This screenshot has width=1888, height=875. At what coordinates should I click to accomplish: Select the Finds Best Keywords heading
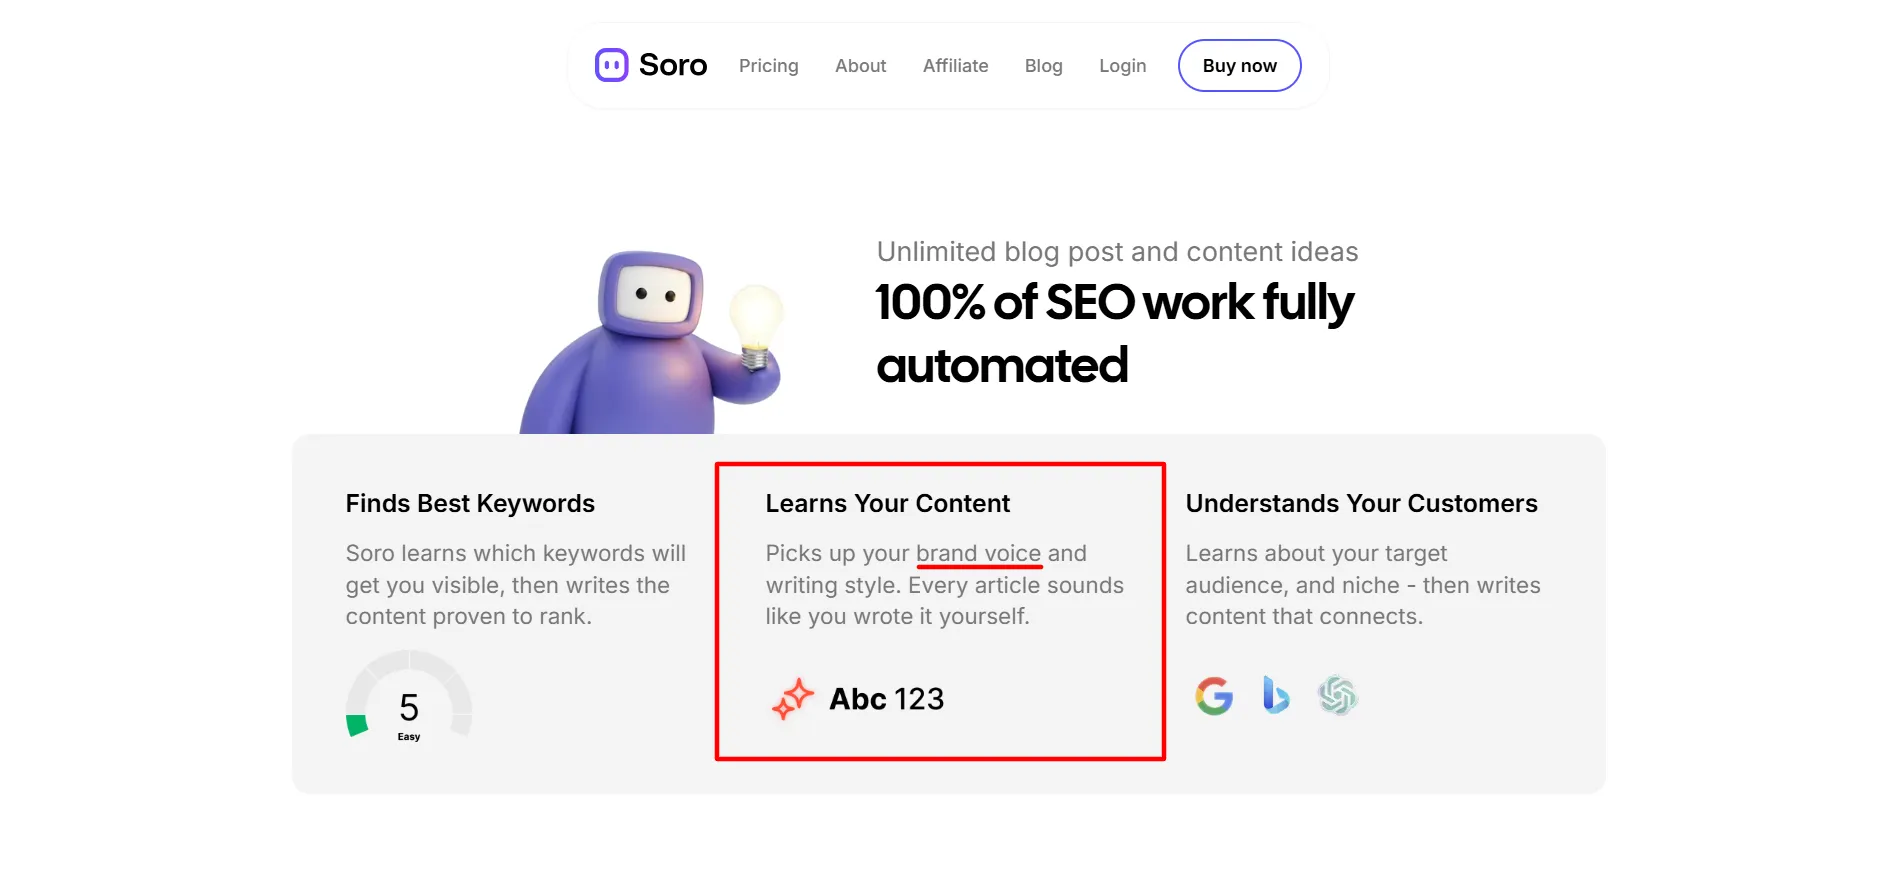[470, 503]
